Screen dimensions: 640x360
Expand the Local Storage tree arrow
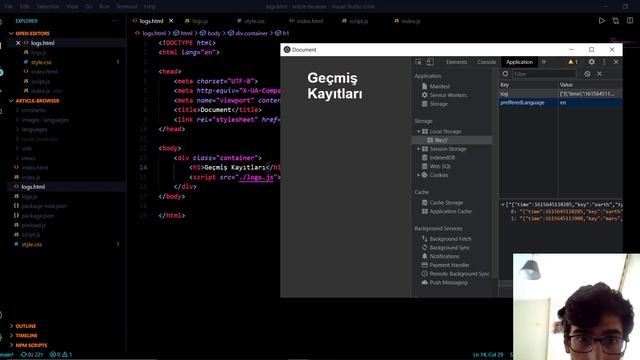click(418, 131)
